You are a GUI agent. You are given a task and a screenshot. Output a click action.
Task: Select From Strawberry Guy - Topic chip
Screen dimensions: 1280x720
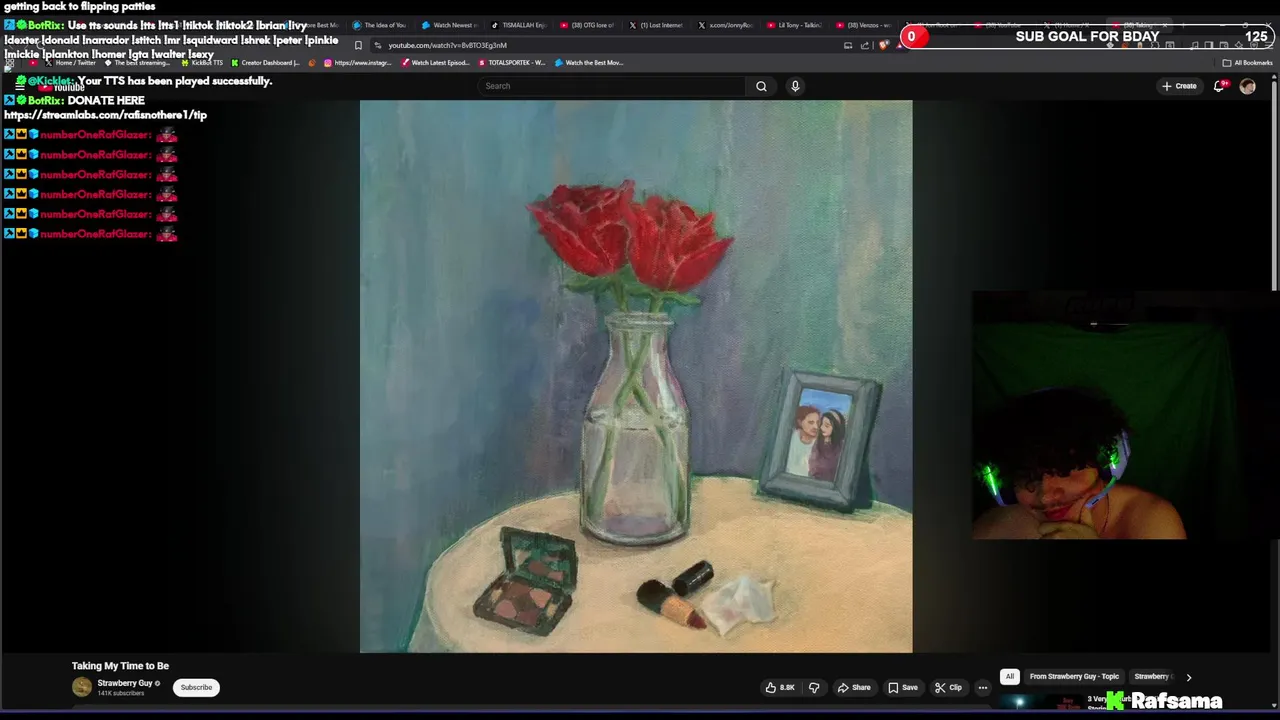1074,676
